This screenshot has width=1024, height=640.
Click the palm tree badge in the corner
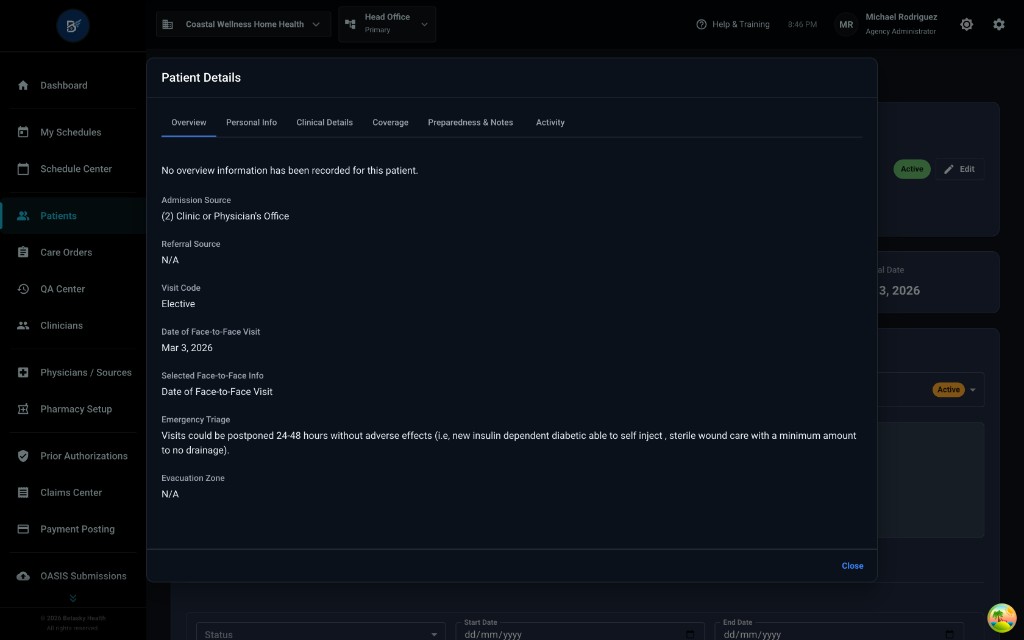click(1002, 618)
